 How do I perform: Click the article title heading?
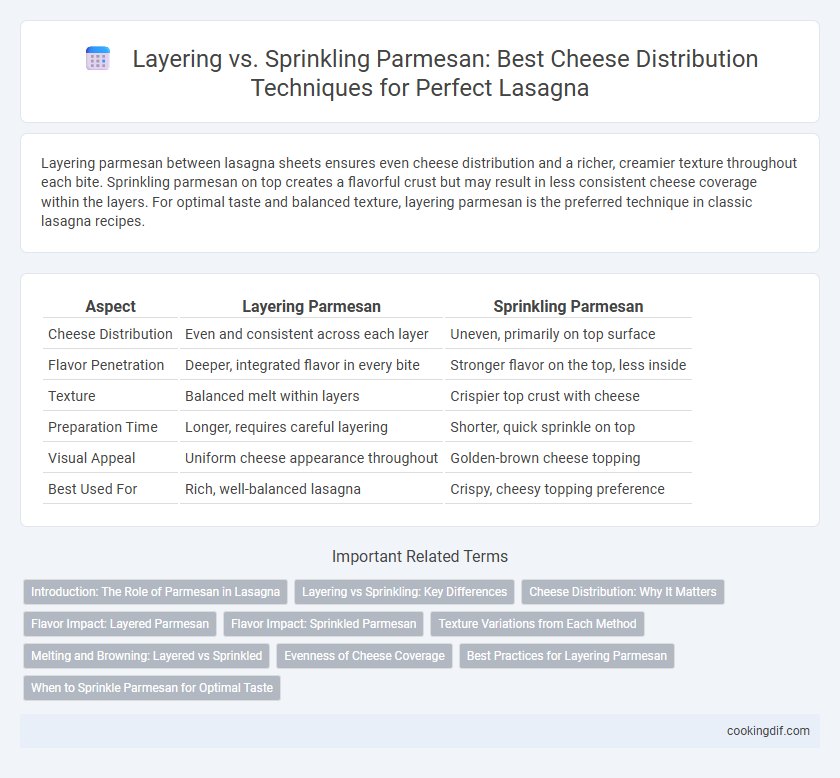click(445, 73)
